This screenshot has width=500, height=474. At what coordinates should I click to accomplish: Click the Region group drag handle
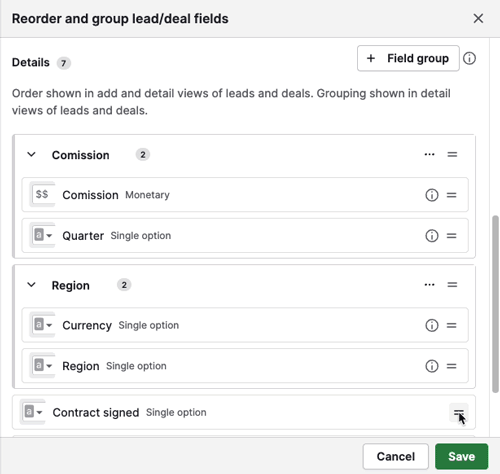452,285
